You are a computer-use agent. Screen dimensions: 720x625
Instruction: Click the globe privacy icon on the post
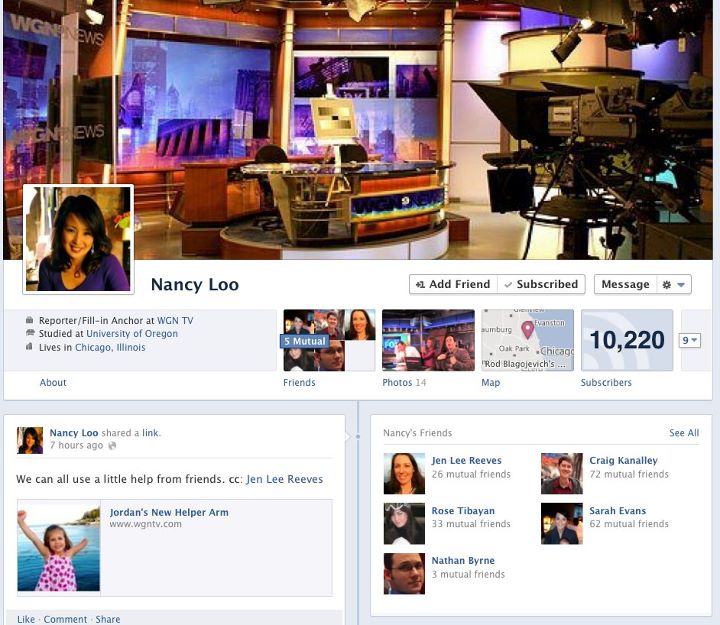(x=111, y=446)
